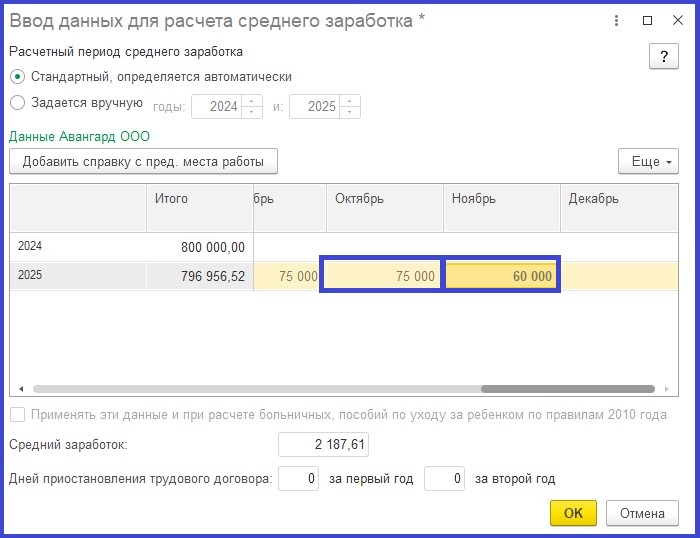Select the Стандартный automatic period option
The image size is (700, 538).
click(x=17, y=76)
